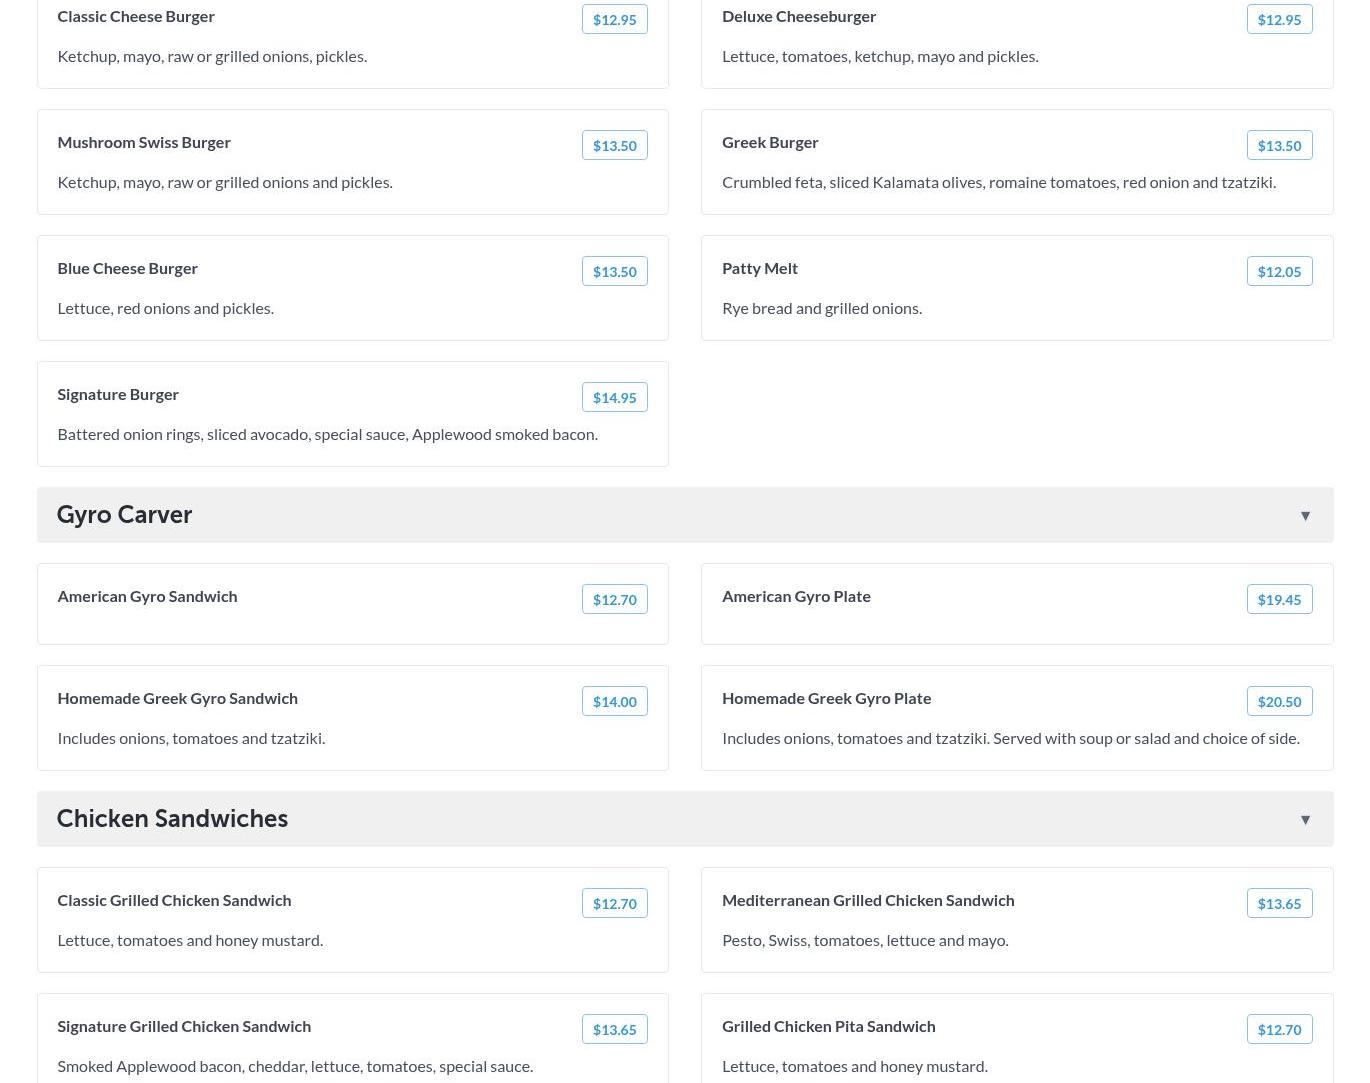Add Signature Grilled Chicken Sandwich for $13.65
Viewport: 1370px width, 1083px height.
click(x=614, y=1029)
